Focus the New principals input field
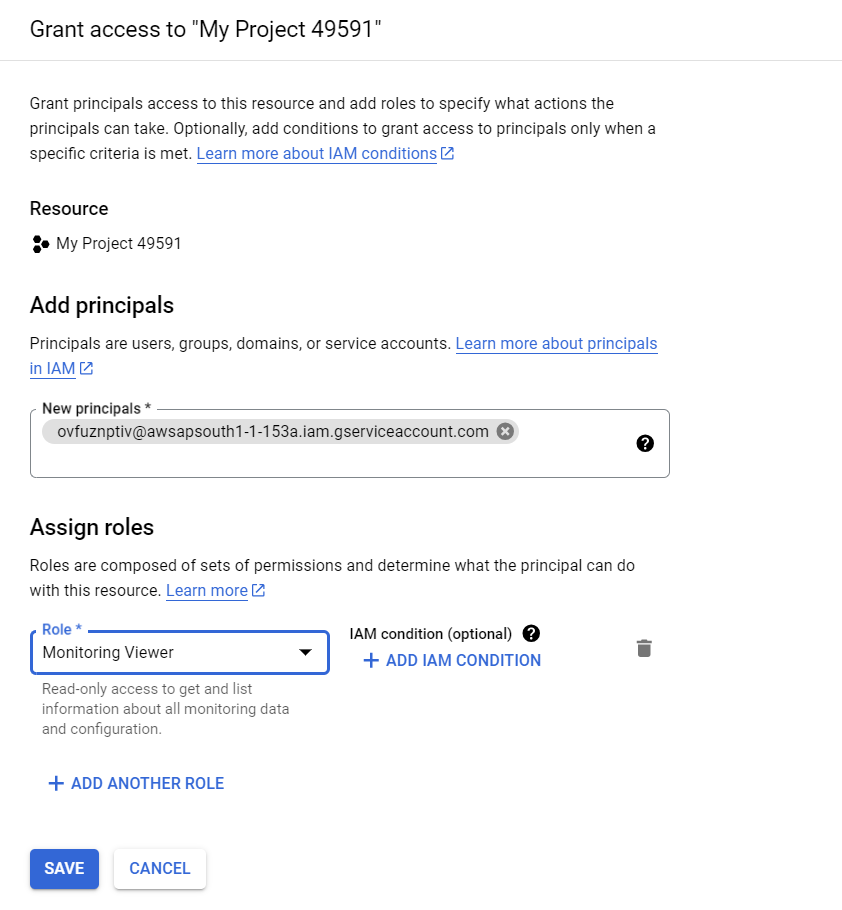Viewport: 842px width, 910px height. click(x=350, y=443)
